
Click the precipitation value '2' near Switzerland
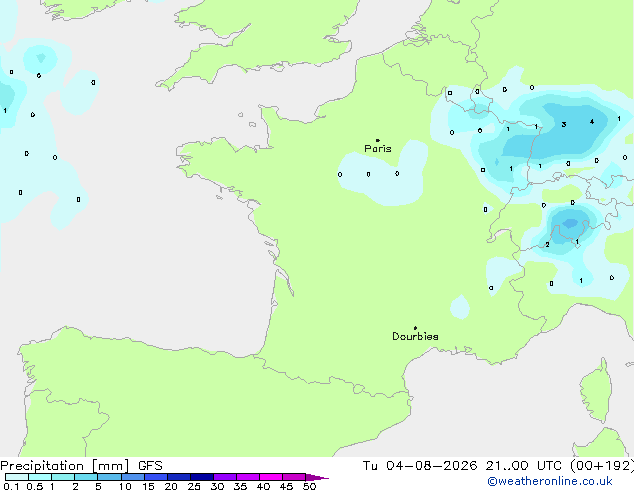(x=547, y=245)
